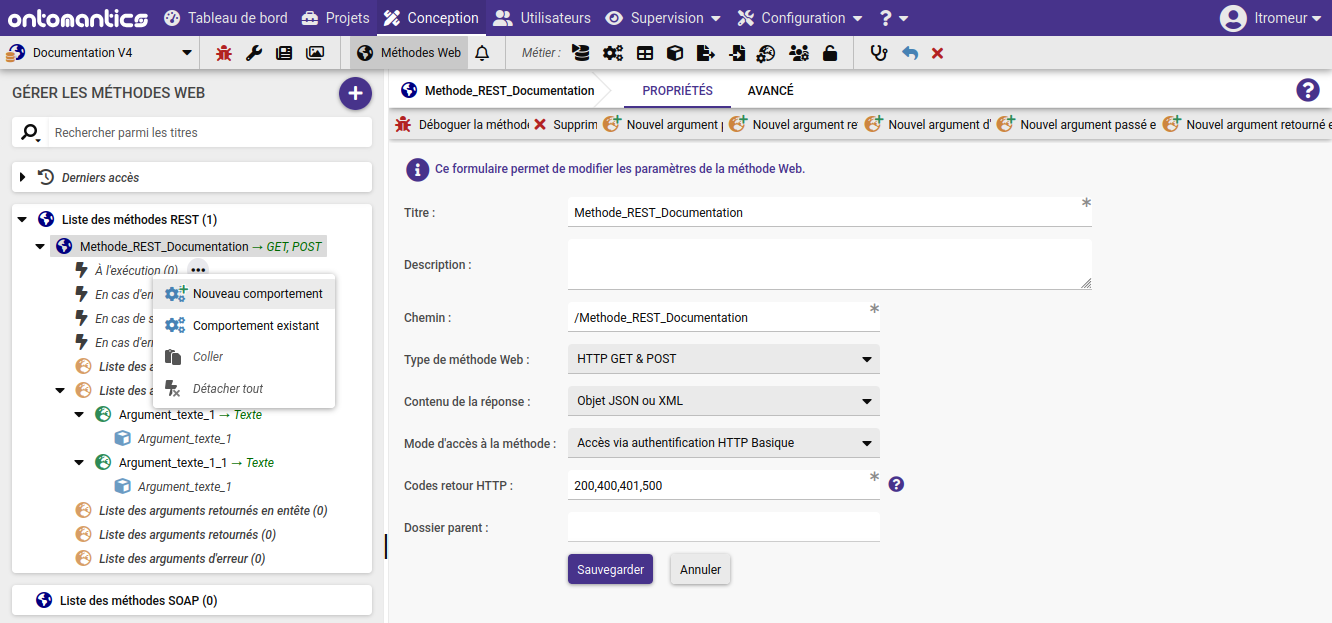1332x623 pixels.
Task: Collapse the Methode_REST_Documentation tree node
Action: [40, 247]
